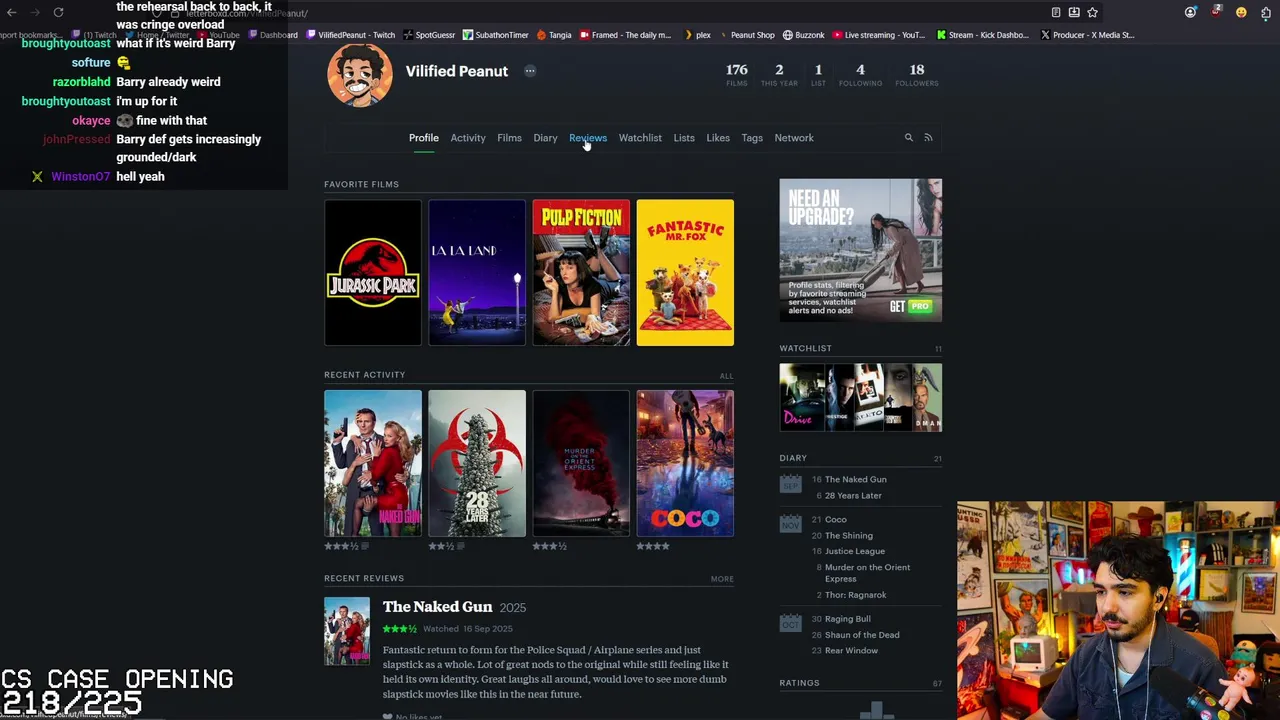Click the browser bookmark star icon

click(1092, 12)
